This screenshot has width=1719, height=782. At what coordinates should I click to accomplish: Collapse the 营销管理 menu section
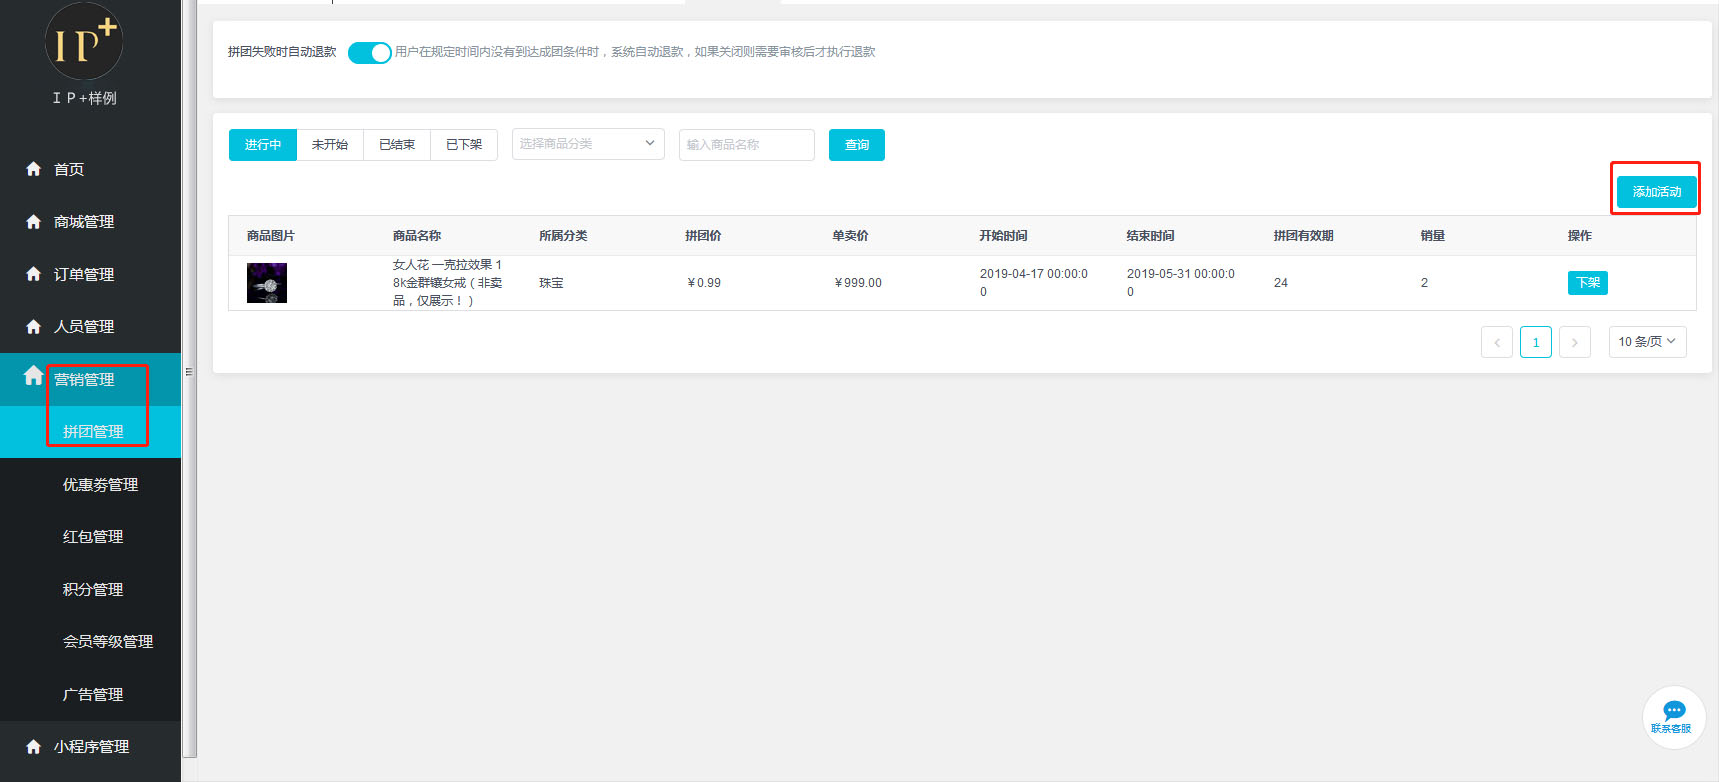coord(84,380)
